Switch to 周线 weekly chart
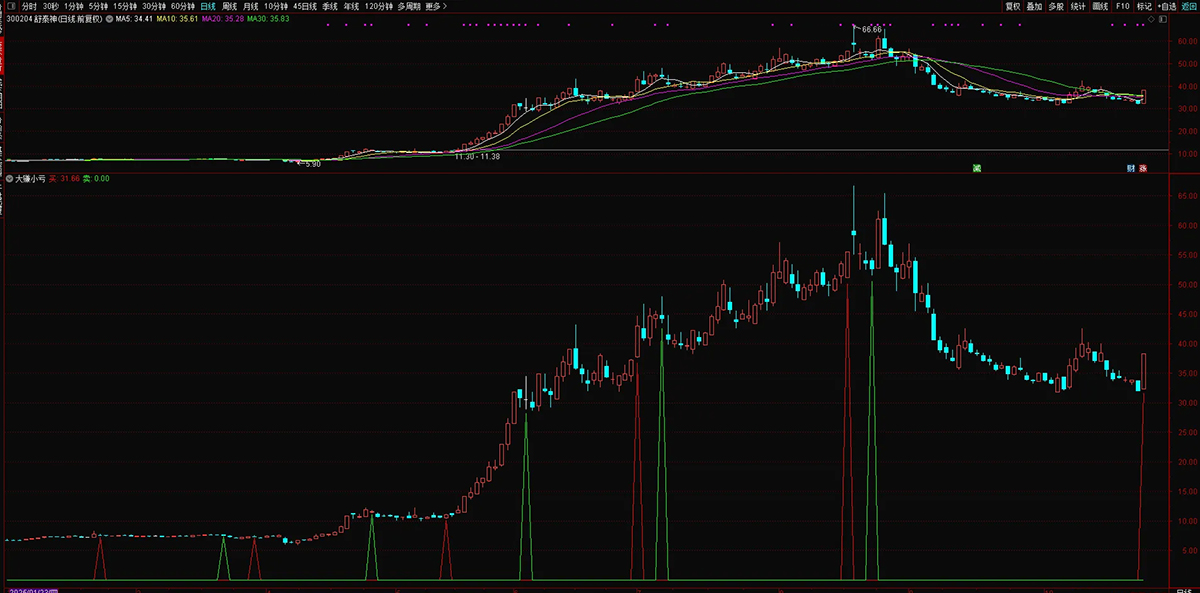The width and height of the screenshot is (1200, 593). 229,6
